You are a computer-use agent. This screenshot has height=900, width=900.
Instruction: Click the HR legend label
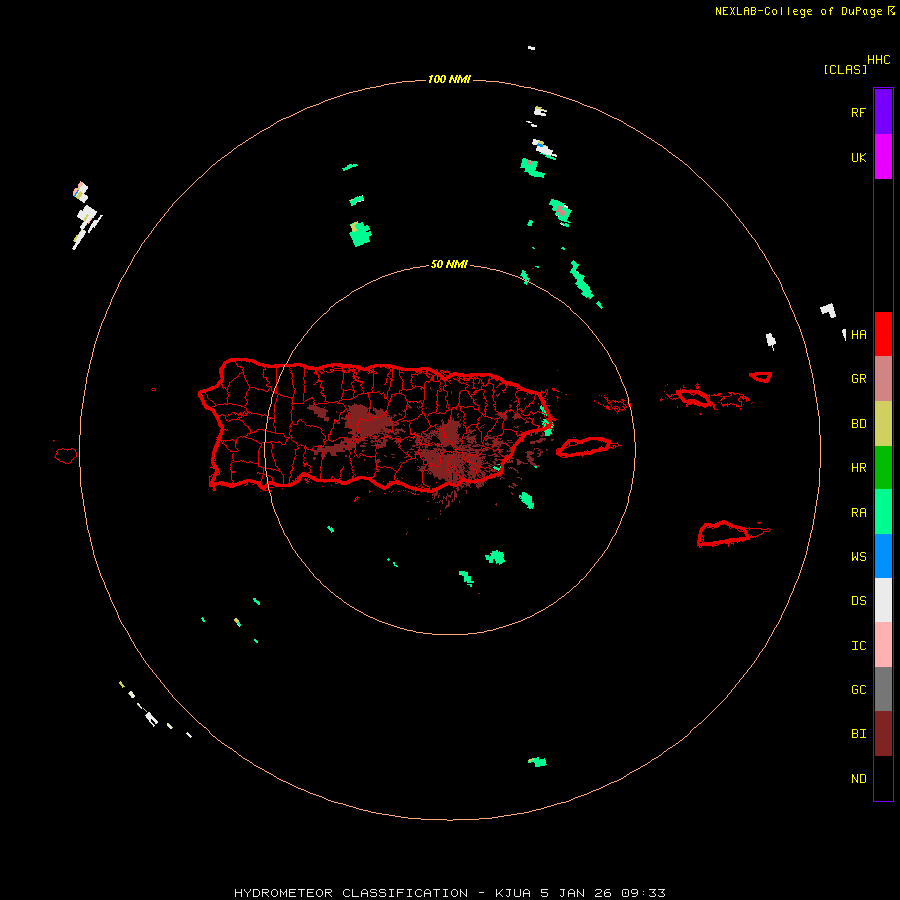858,468
